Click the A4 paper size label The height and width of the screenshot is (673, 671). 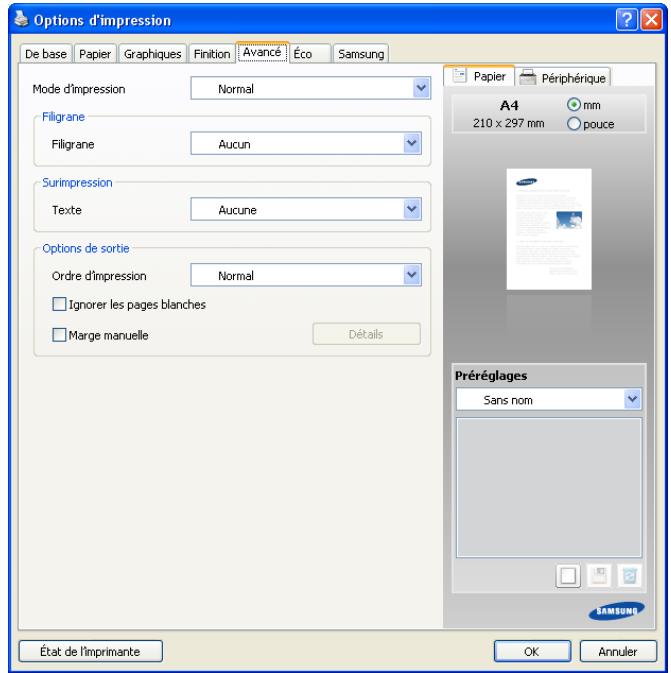point(509,105)
